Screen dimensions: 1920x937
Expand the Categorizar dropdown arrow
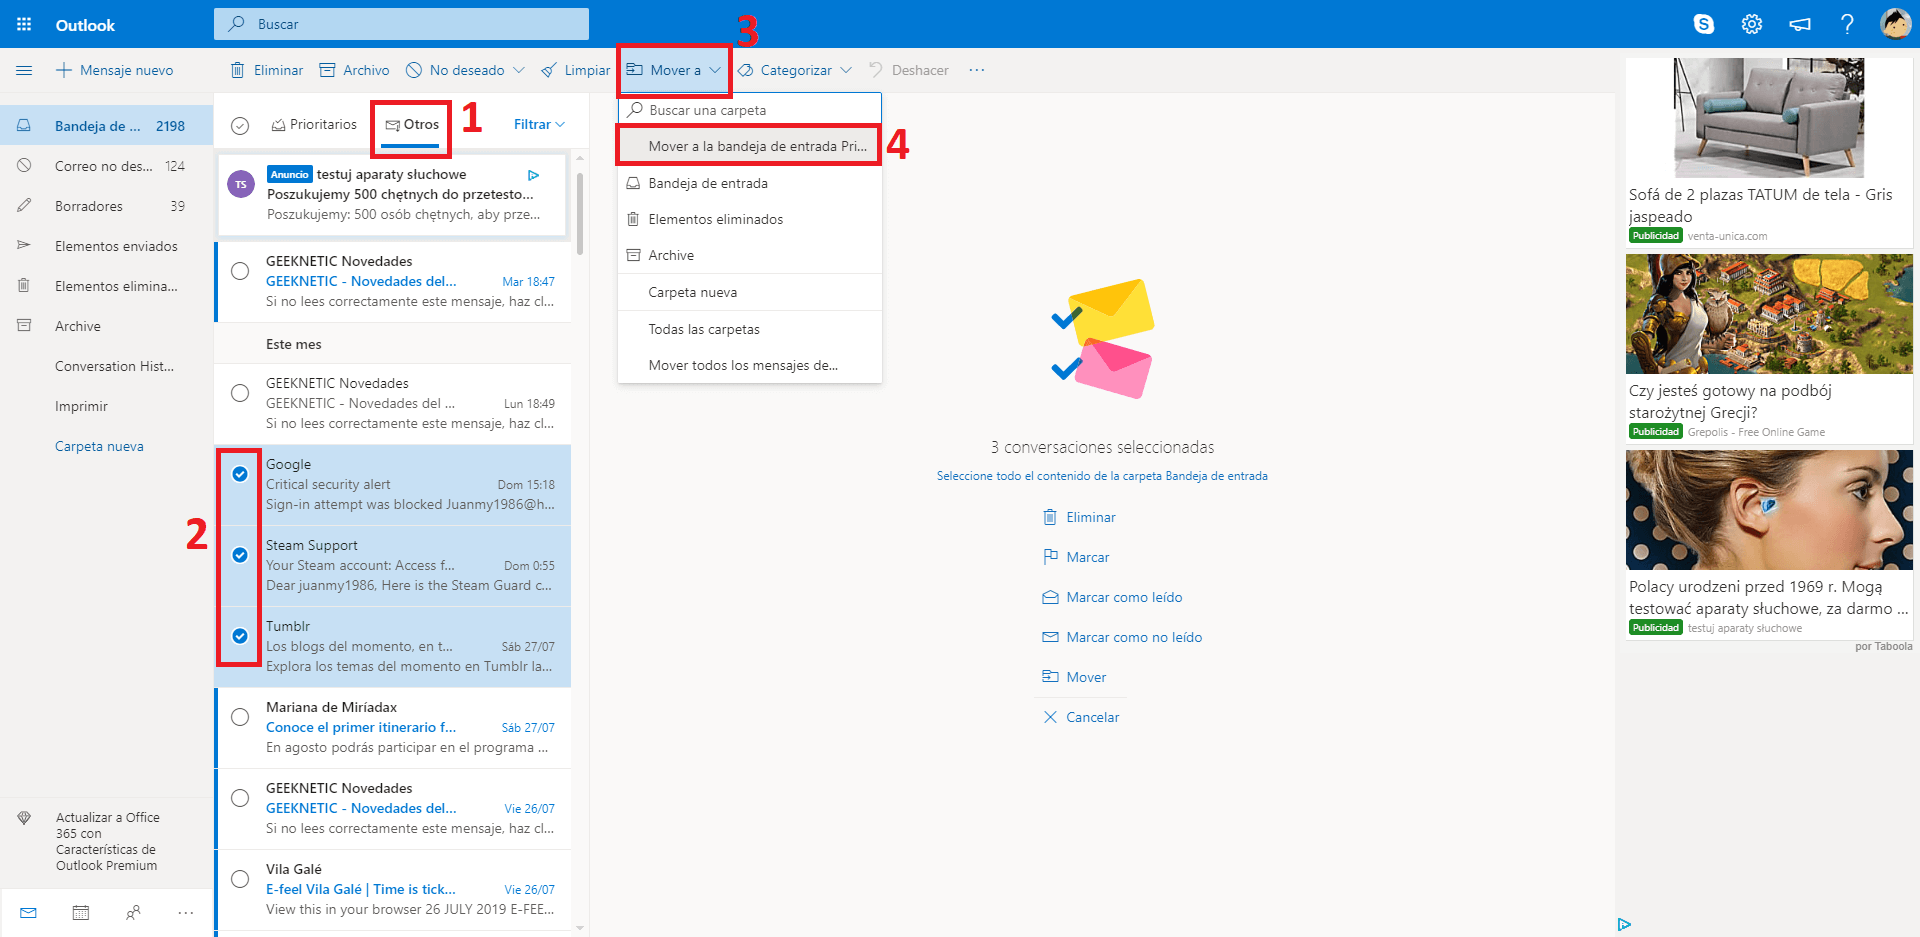tap(846, 70)
